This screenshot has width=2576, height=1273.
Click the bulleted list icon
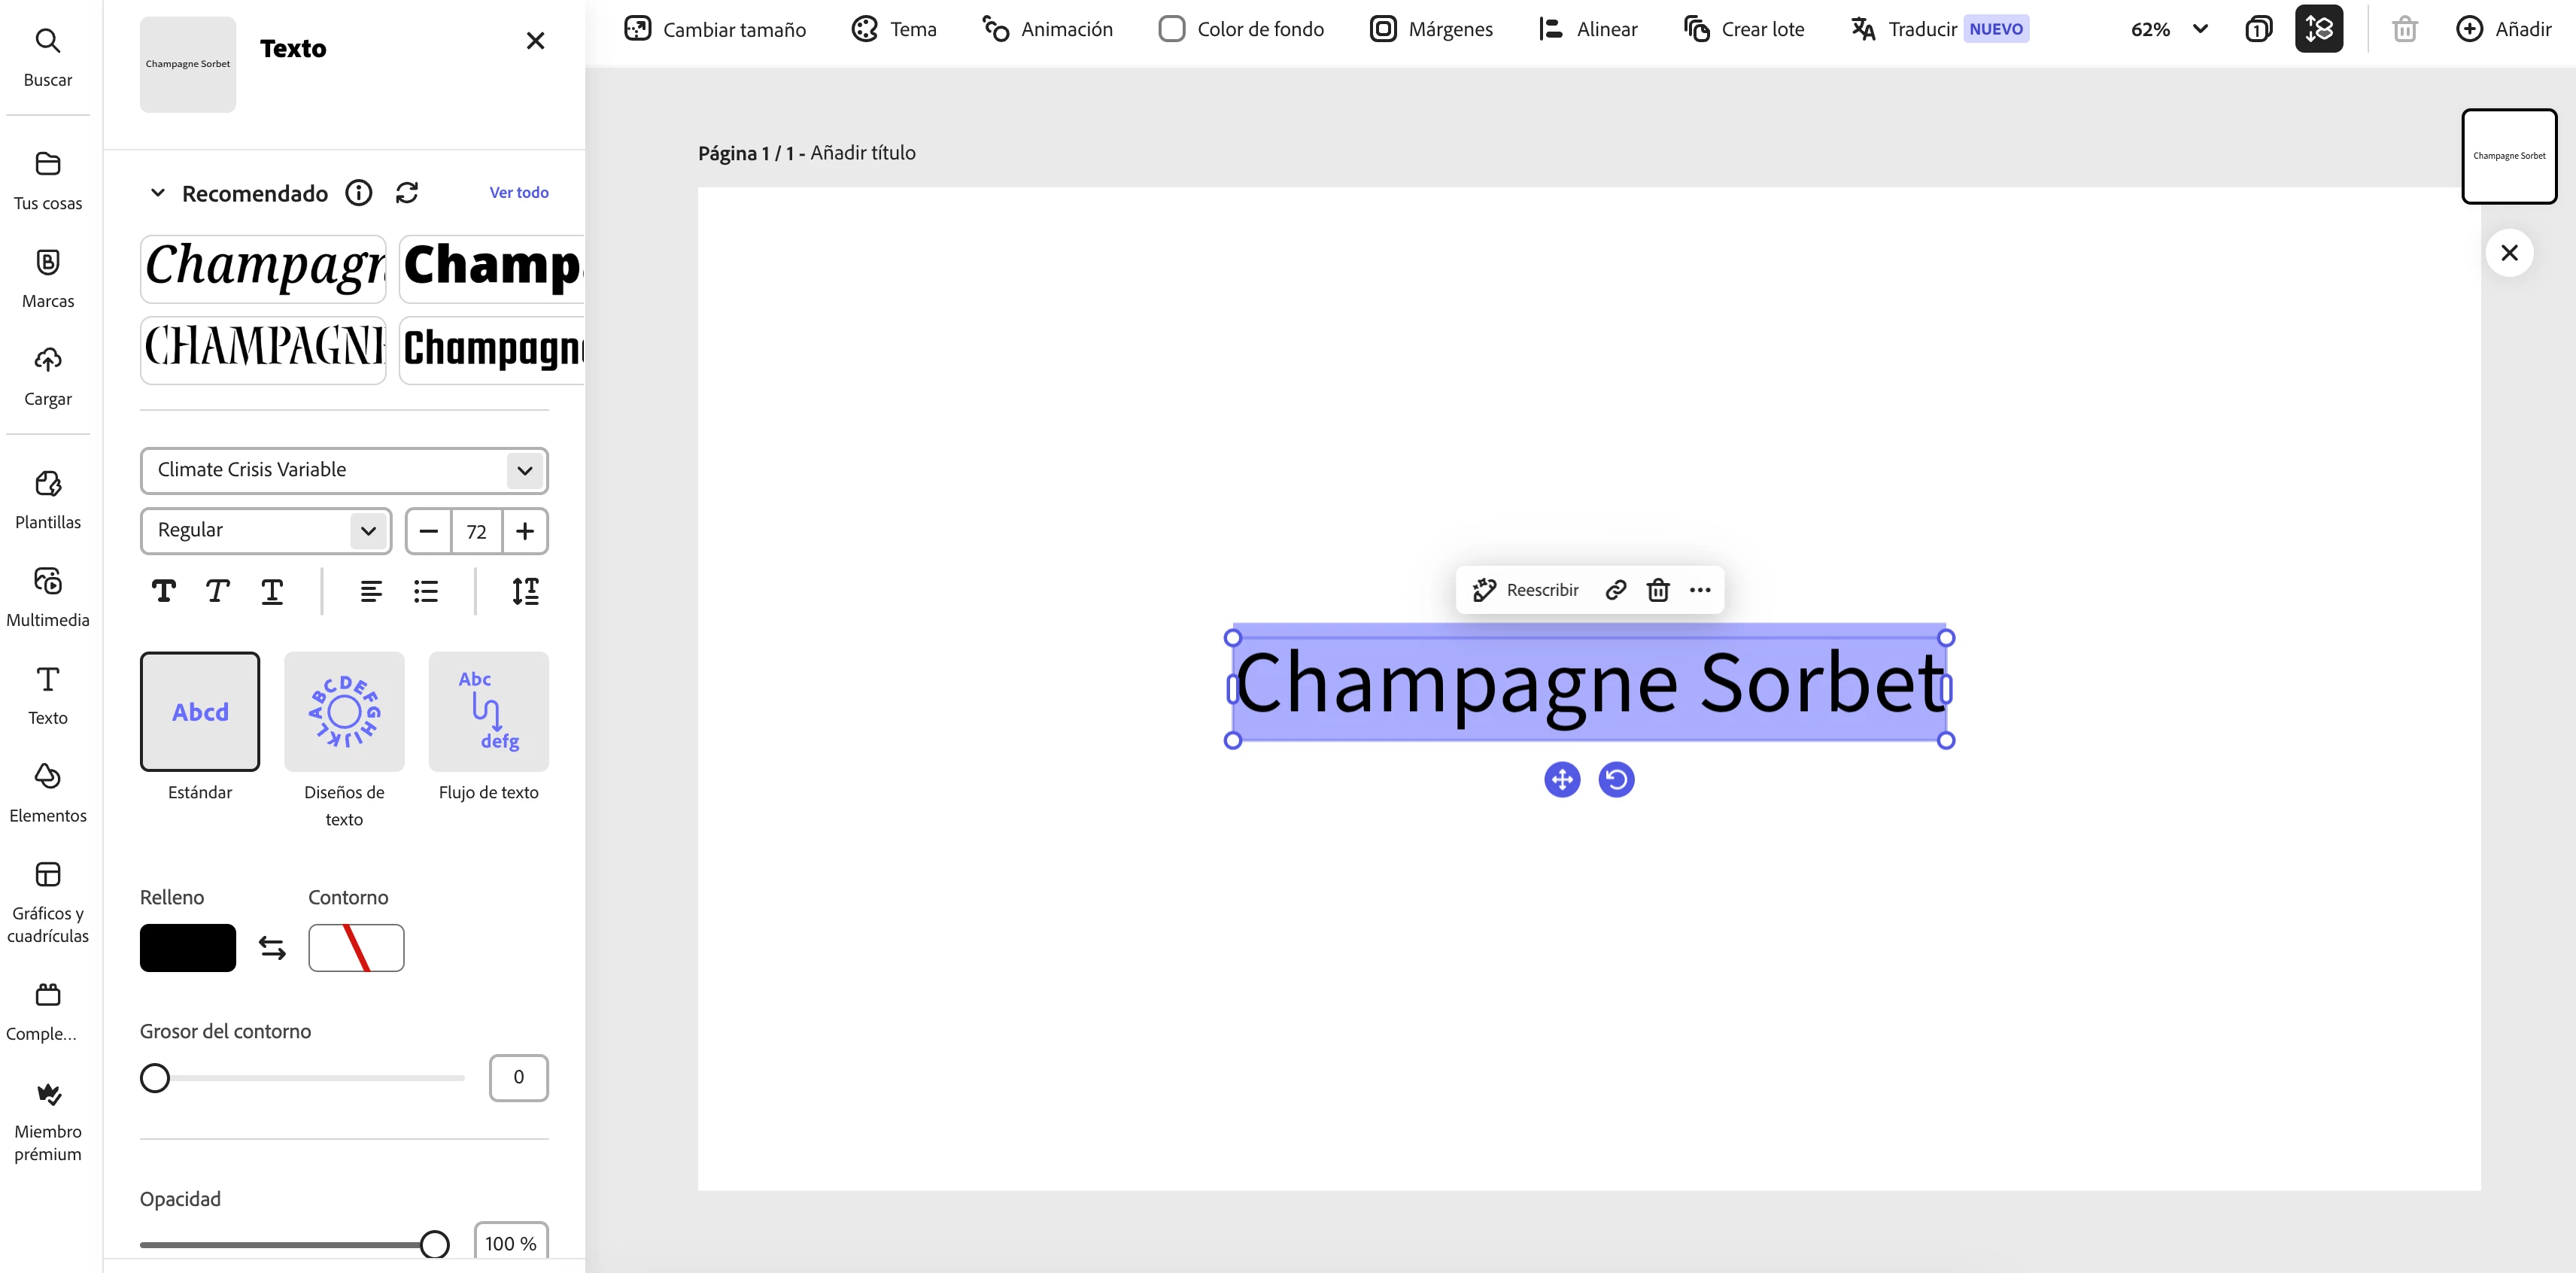pos(426,591)
